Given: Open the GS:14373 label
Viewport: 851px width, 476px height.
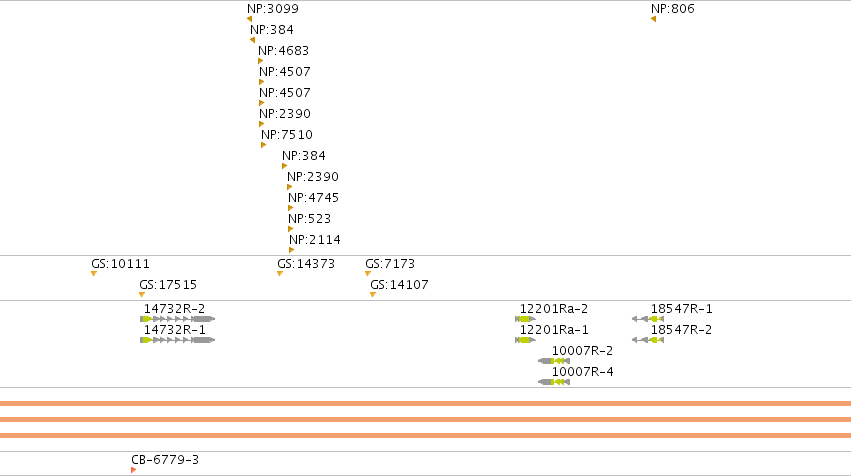Looking at the screenshot, I should point(306,264).
